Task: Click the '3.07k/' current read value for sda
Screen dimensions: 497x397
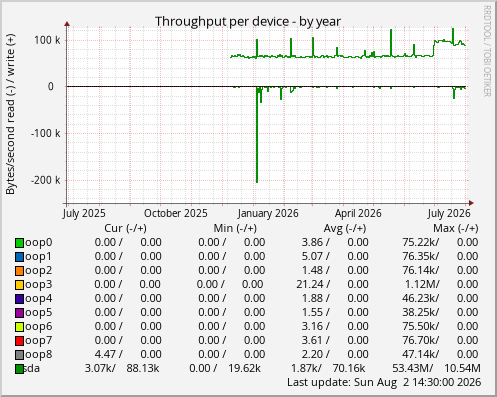Action: click(x=100, y=368)
